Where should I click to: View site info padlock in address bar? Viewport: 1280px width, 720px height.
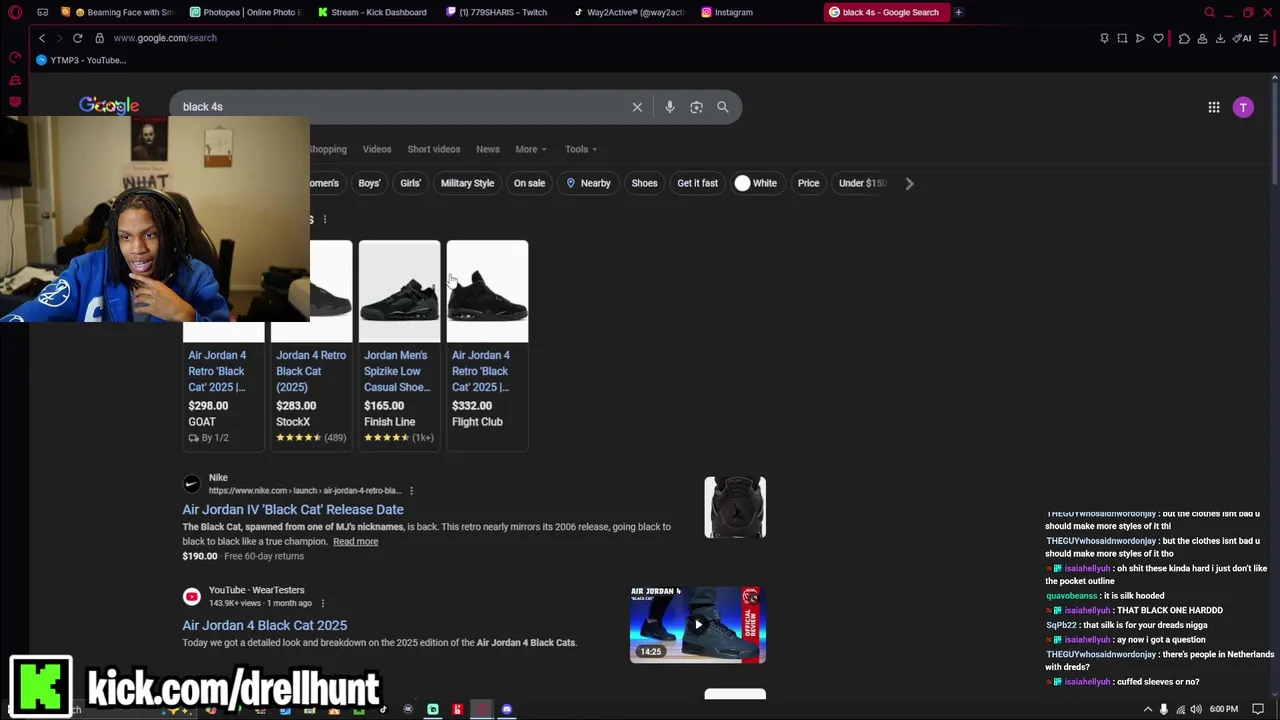(x=99, y=38)
